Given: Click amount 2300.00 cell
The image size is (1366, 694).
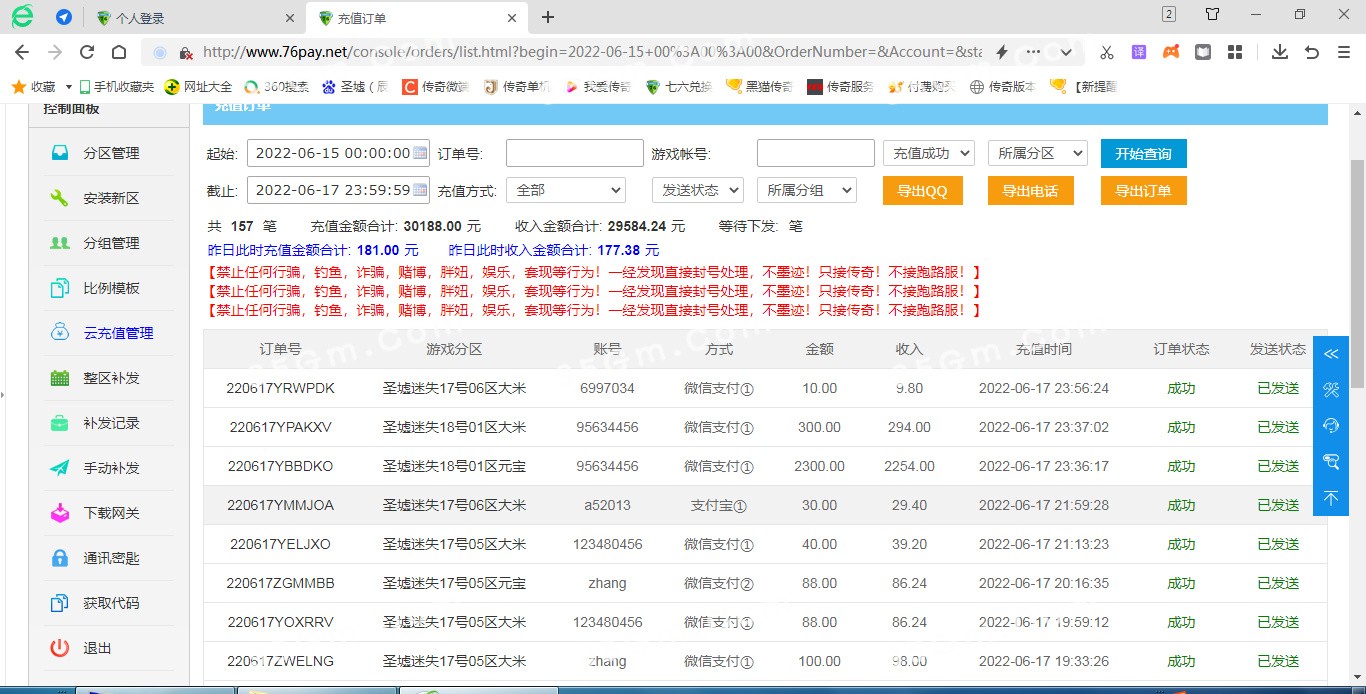Looking at the screenshot, I should (x=819, y=466).
